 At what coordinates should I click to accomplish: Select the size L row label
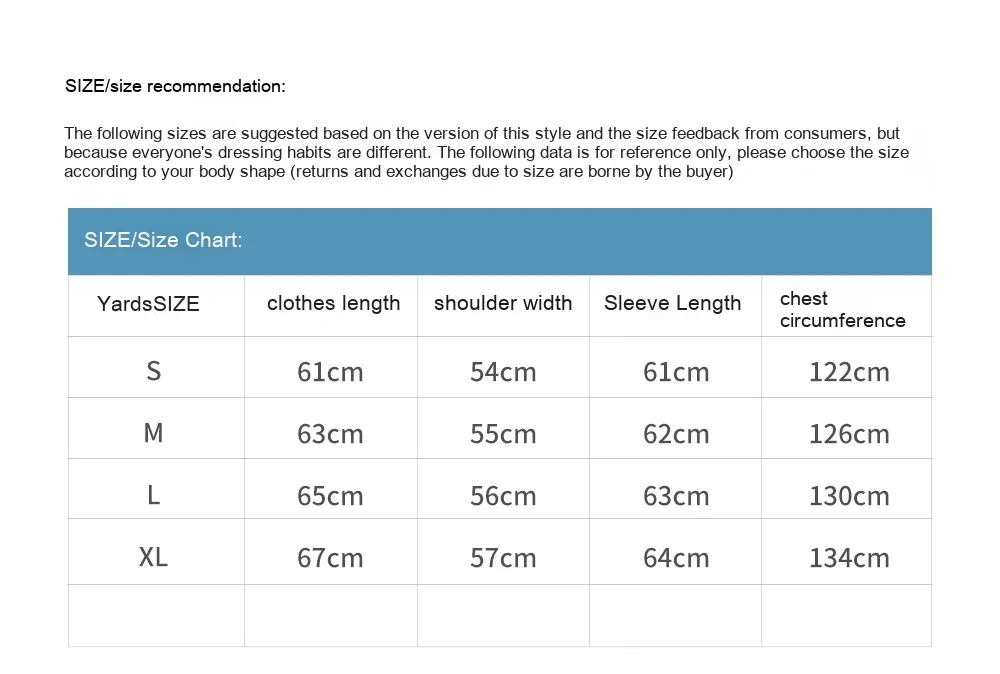[x=153, y=495]
